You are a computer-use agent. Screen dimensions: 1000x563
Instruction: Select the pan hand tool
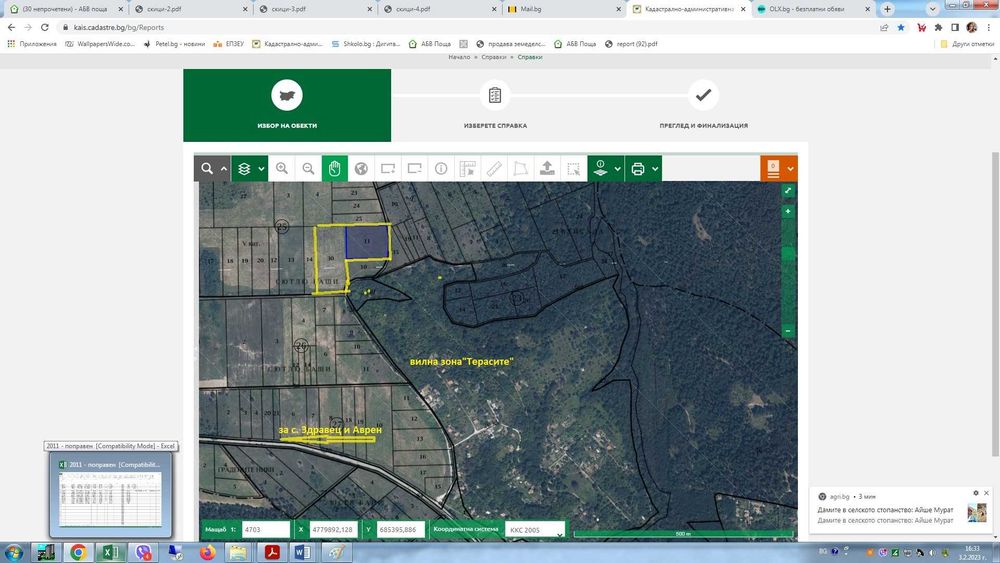(335, 169)
